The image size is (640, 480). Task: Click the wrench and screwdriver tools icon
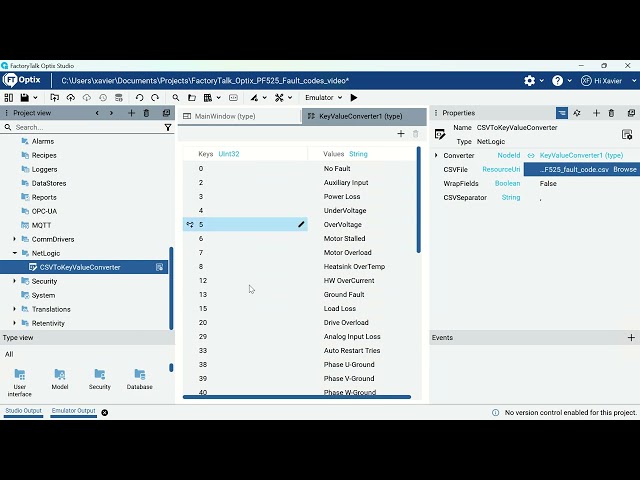click(279, 98)
